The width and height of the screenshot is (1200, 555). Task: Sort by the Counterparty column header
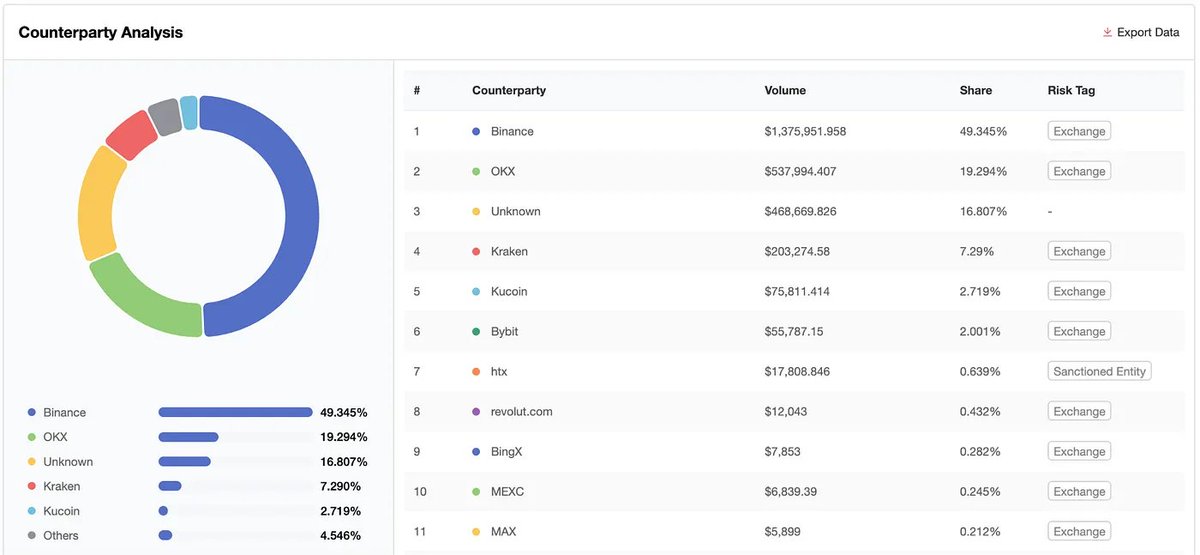[509, 90]
